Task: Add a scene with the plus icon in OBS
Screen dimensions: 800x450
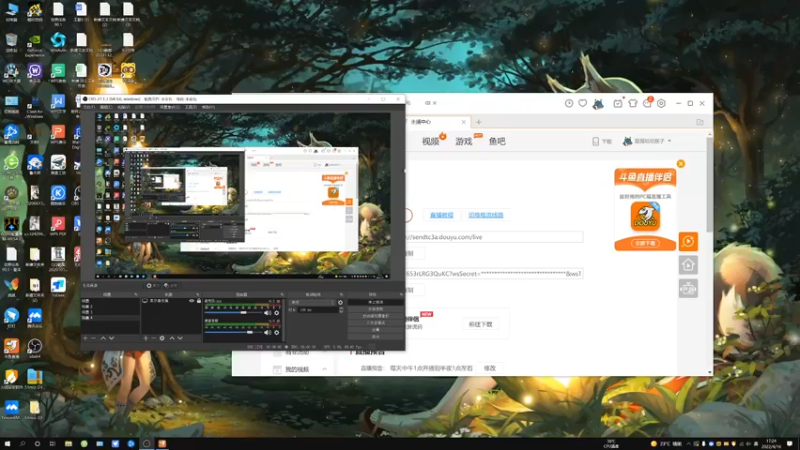Action: [x=85, y=338]
